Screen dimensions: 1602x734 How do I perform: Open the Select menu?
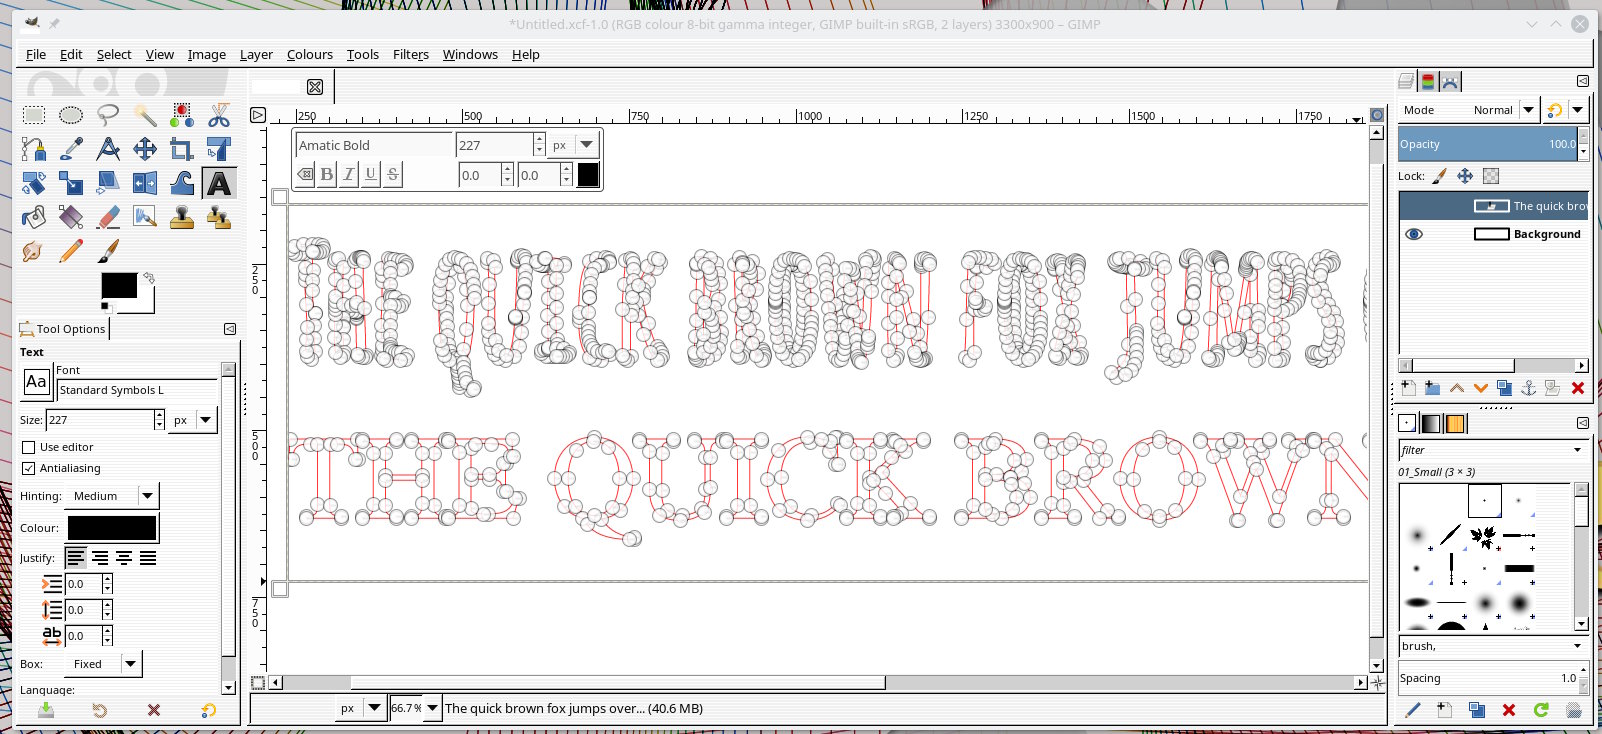tap(114, 54)
